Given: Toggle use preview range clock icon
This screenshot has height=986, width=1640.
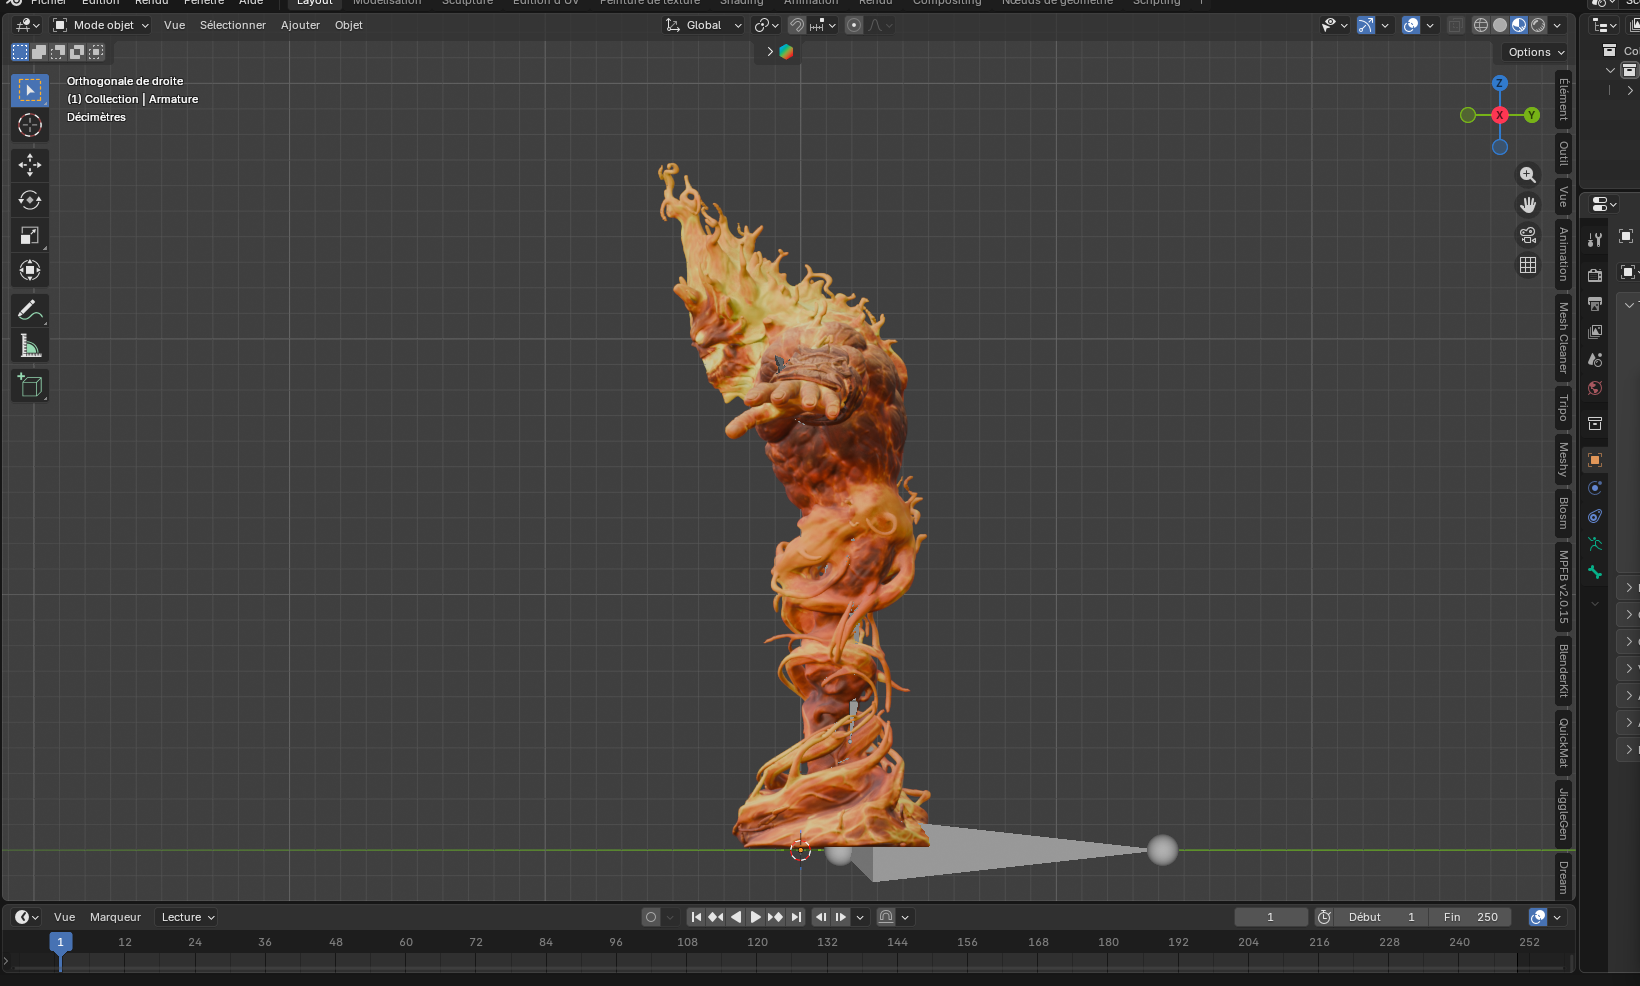Looking at the screenshot, I should click(x=1324, y=917).
